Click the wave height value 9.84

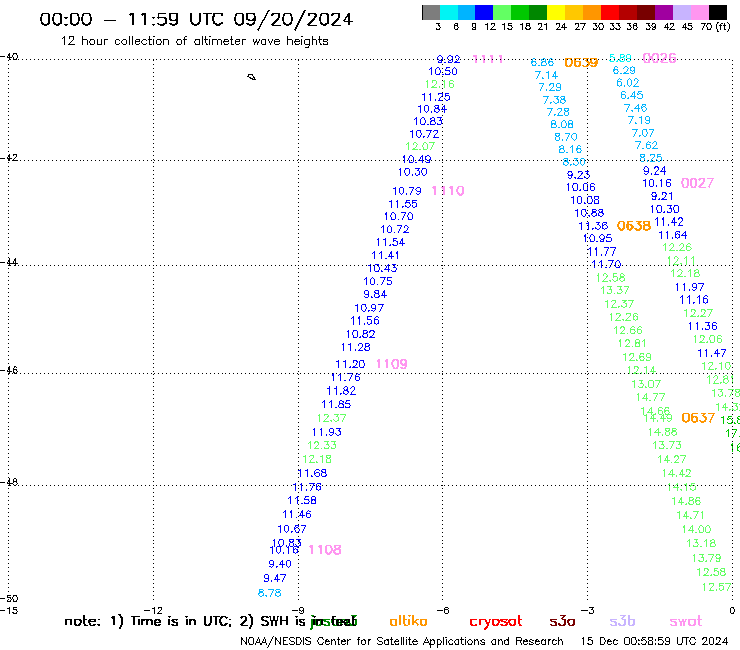(x=375, y=294)
